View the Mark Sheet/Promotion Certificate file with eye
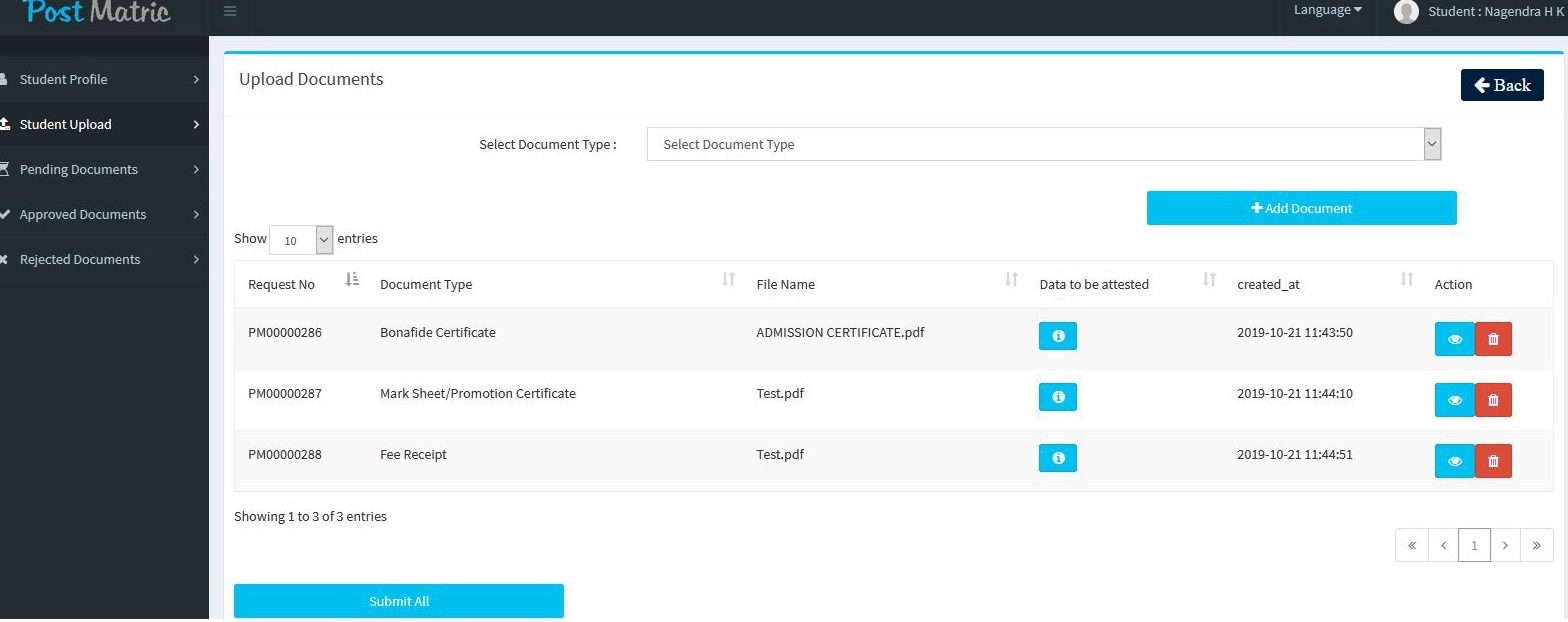 point(1455,400)
